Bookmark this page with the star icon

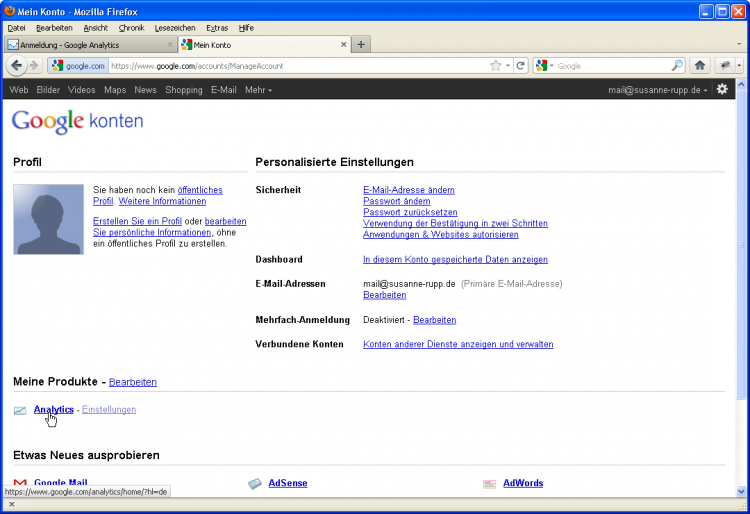pyautogui.click(x=496, y=66)
